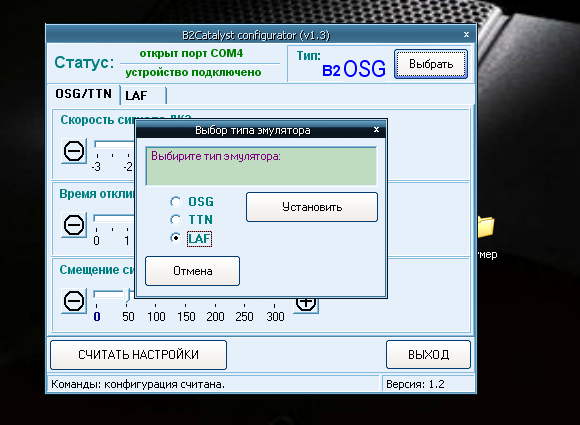Click the 300 tick label on Смещение scale
This screenshot has width=580, height=425.
275,317
